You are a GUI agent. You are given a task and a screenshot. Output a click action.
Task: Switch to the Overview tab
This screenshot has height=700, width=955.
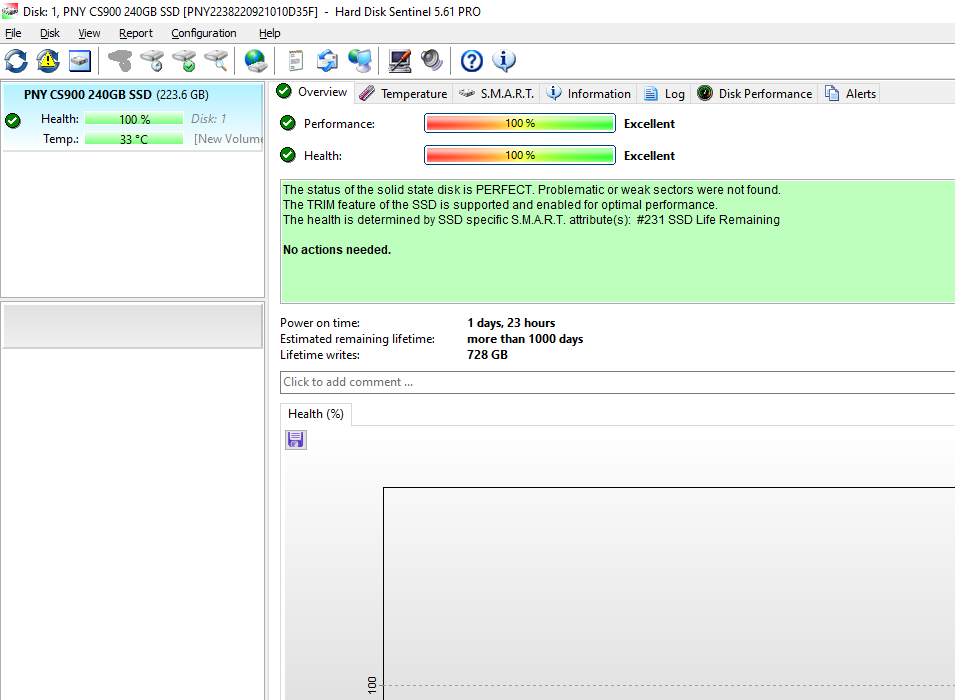coord(312,92)
